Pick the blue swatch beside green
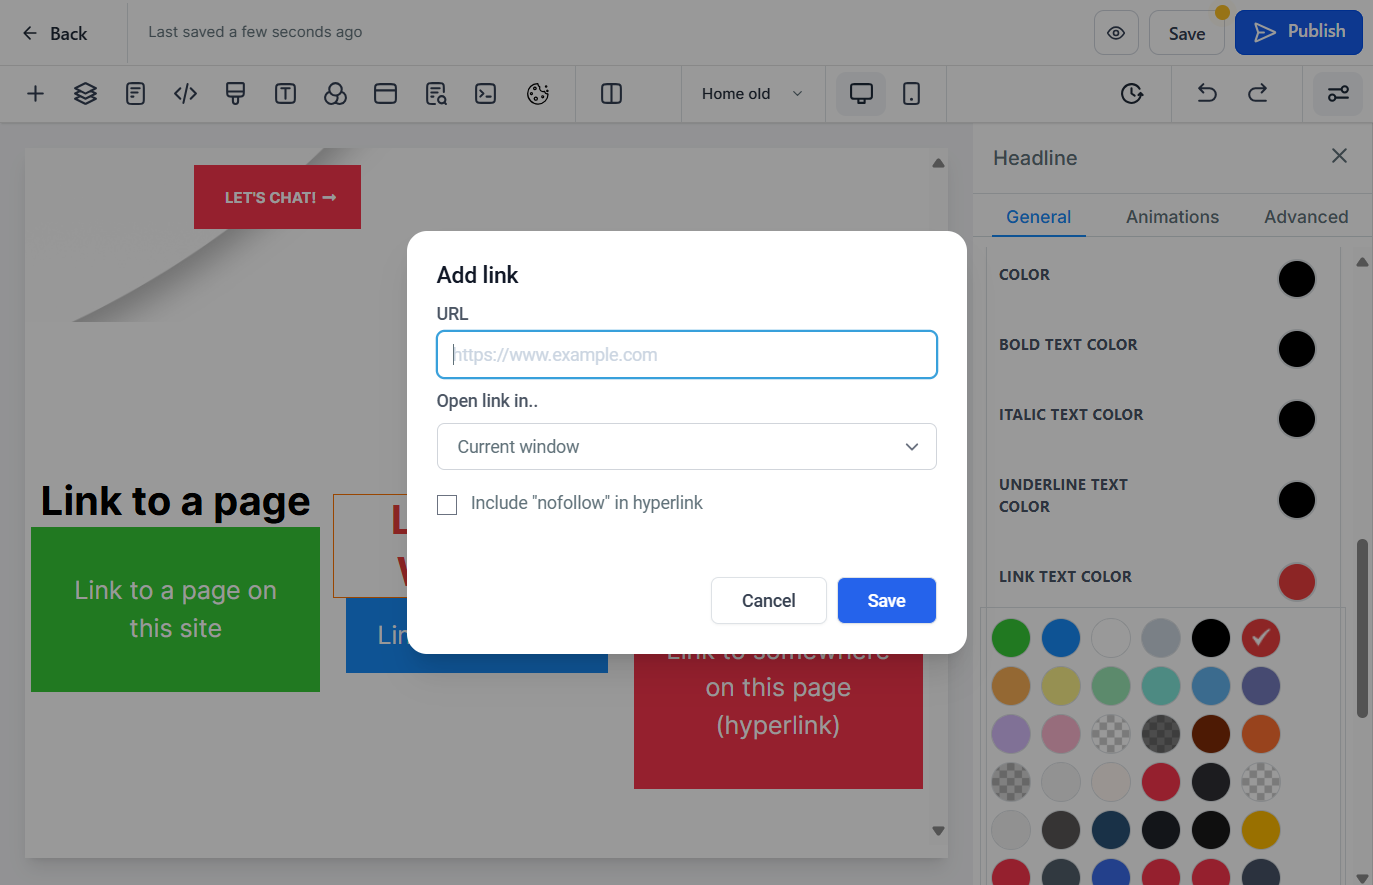Screen dimensions: 1373x885 tap(1061, 638)
